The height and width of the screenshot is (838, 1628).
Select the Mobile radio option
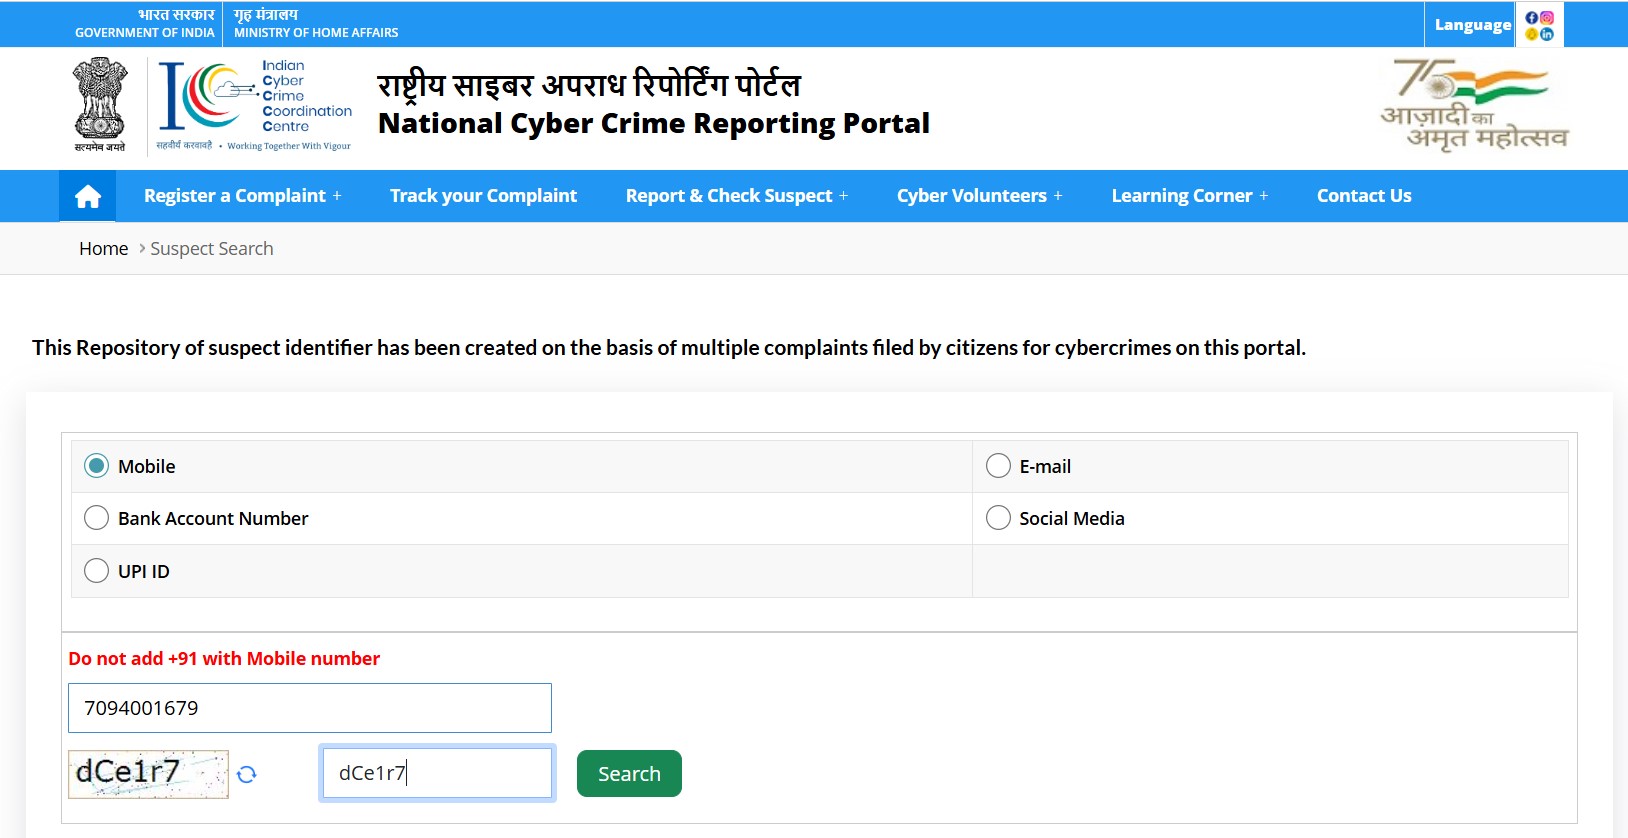pos(96,466)
